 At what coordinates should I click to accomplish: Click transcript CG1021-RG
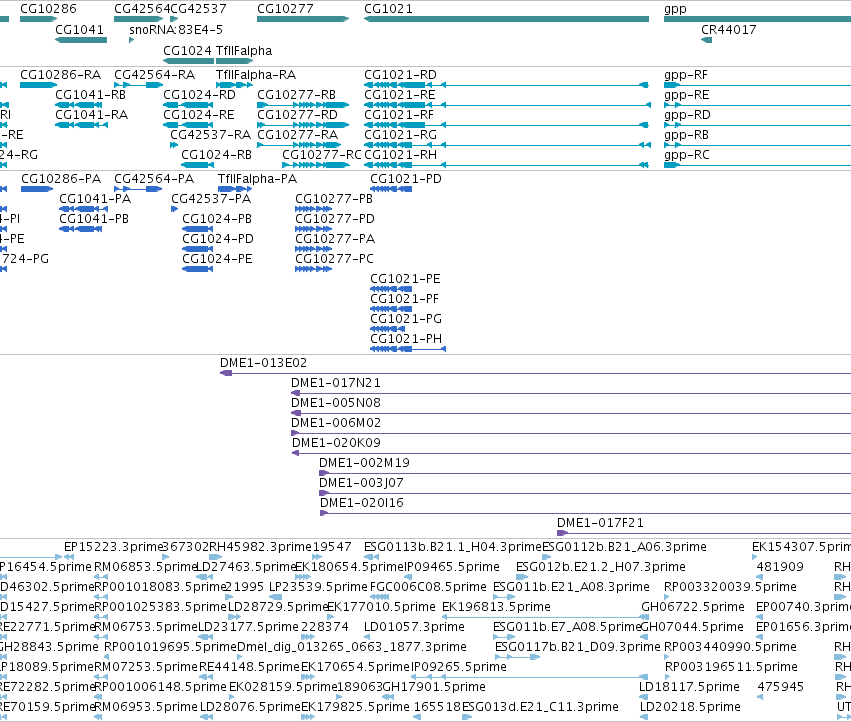pyautogui.click(x=400, y=135)
